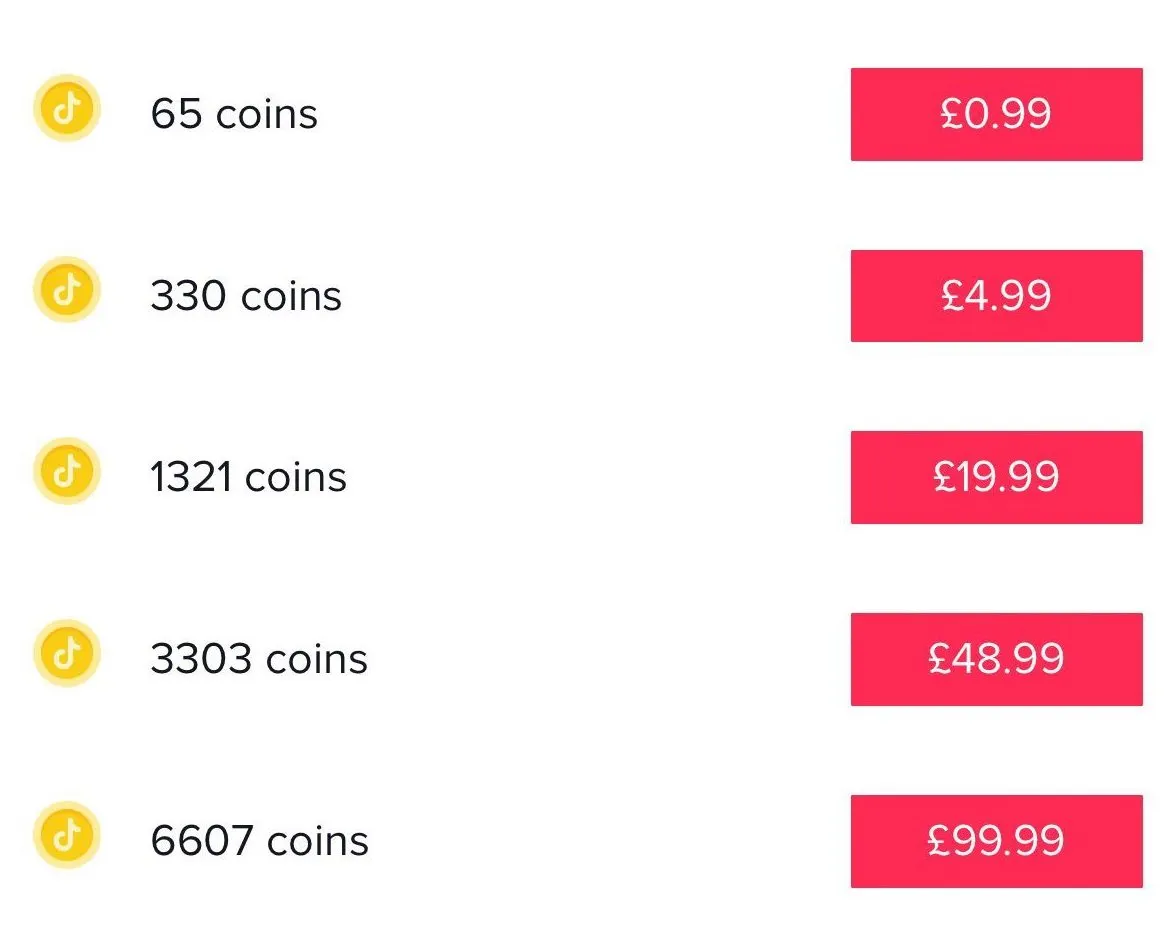This screenshot has width=1174, height=949.
Task: Tap the "6607 coins" text
Action: (260, 841)
